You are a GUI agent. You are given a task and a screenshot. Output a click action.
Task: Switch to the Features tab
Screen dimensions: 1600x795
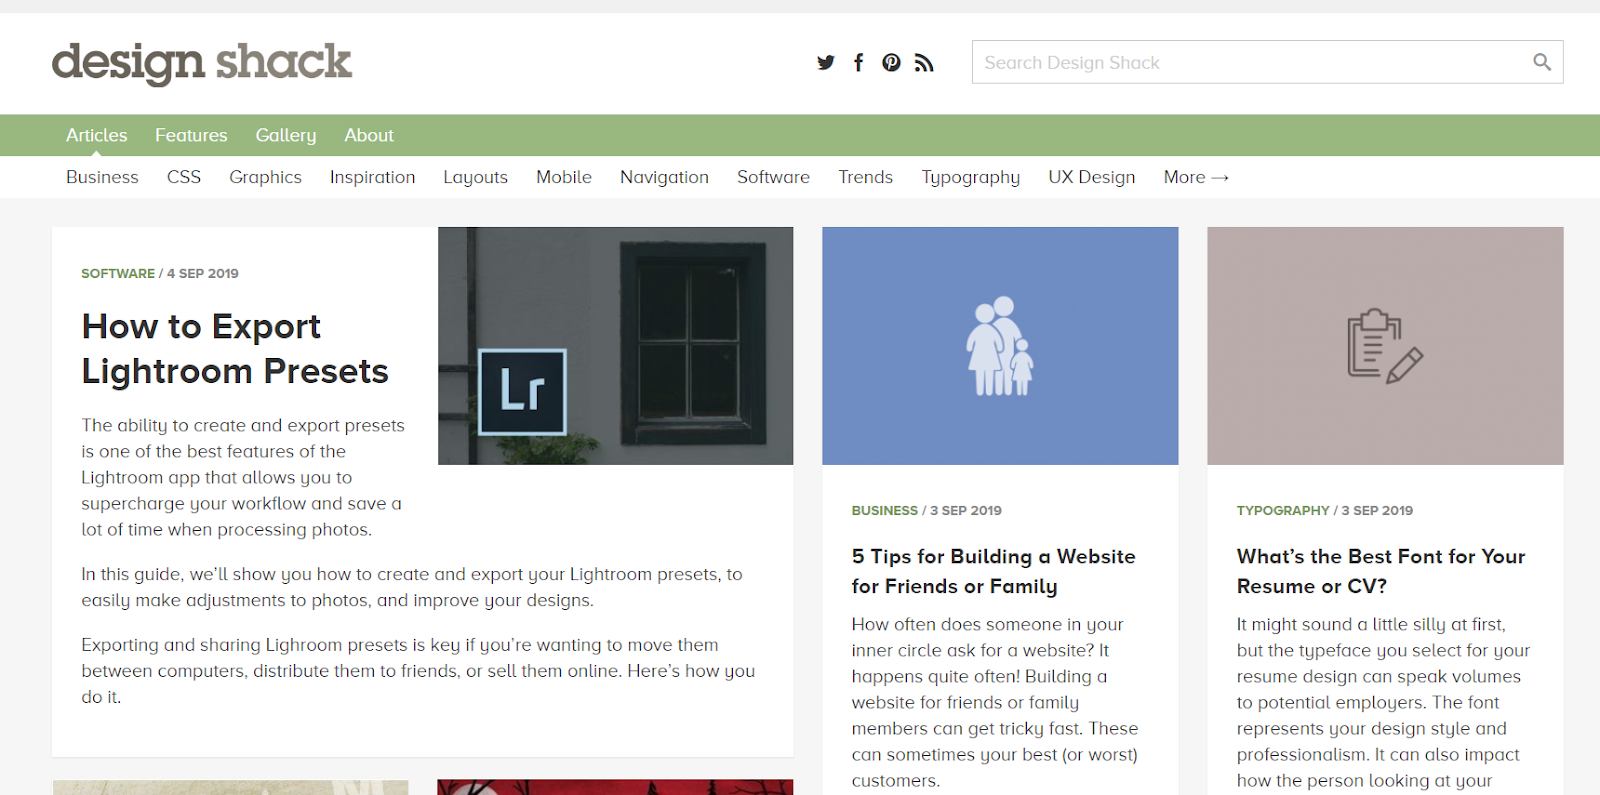click(191, 135)
